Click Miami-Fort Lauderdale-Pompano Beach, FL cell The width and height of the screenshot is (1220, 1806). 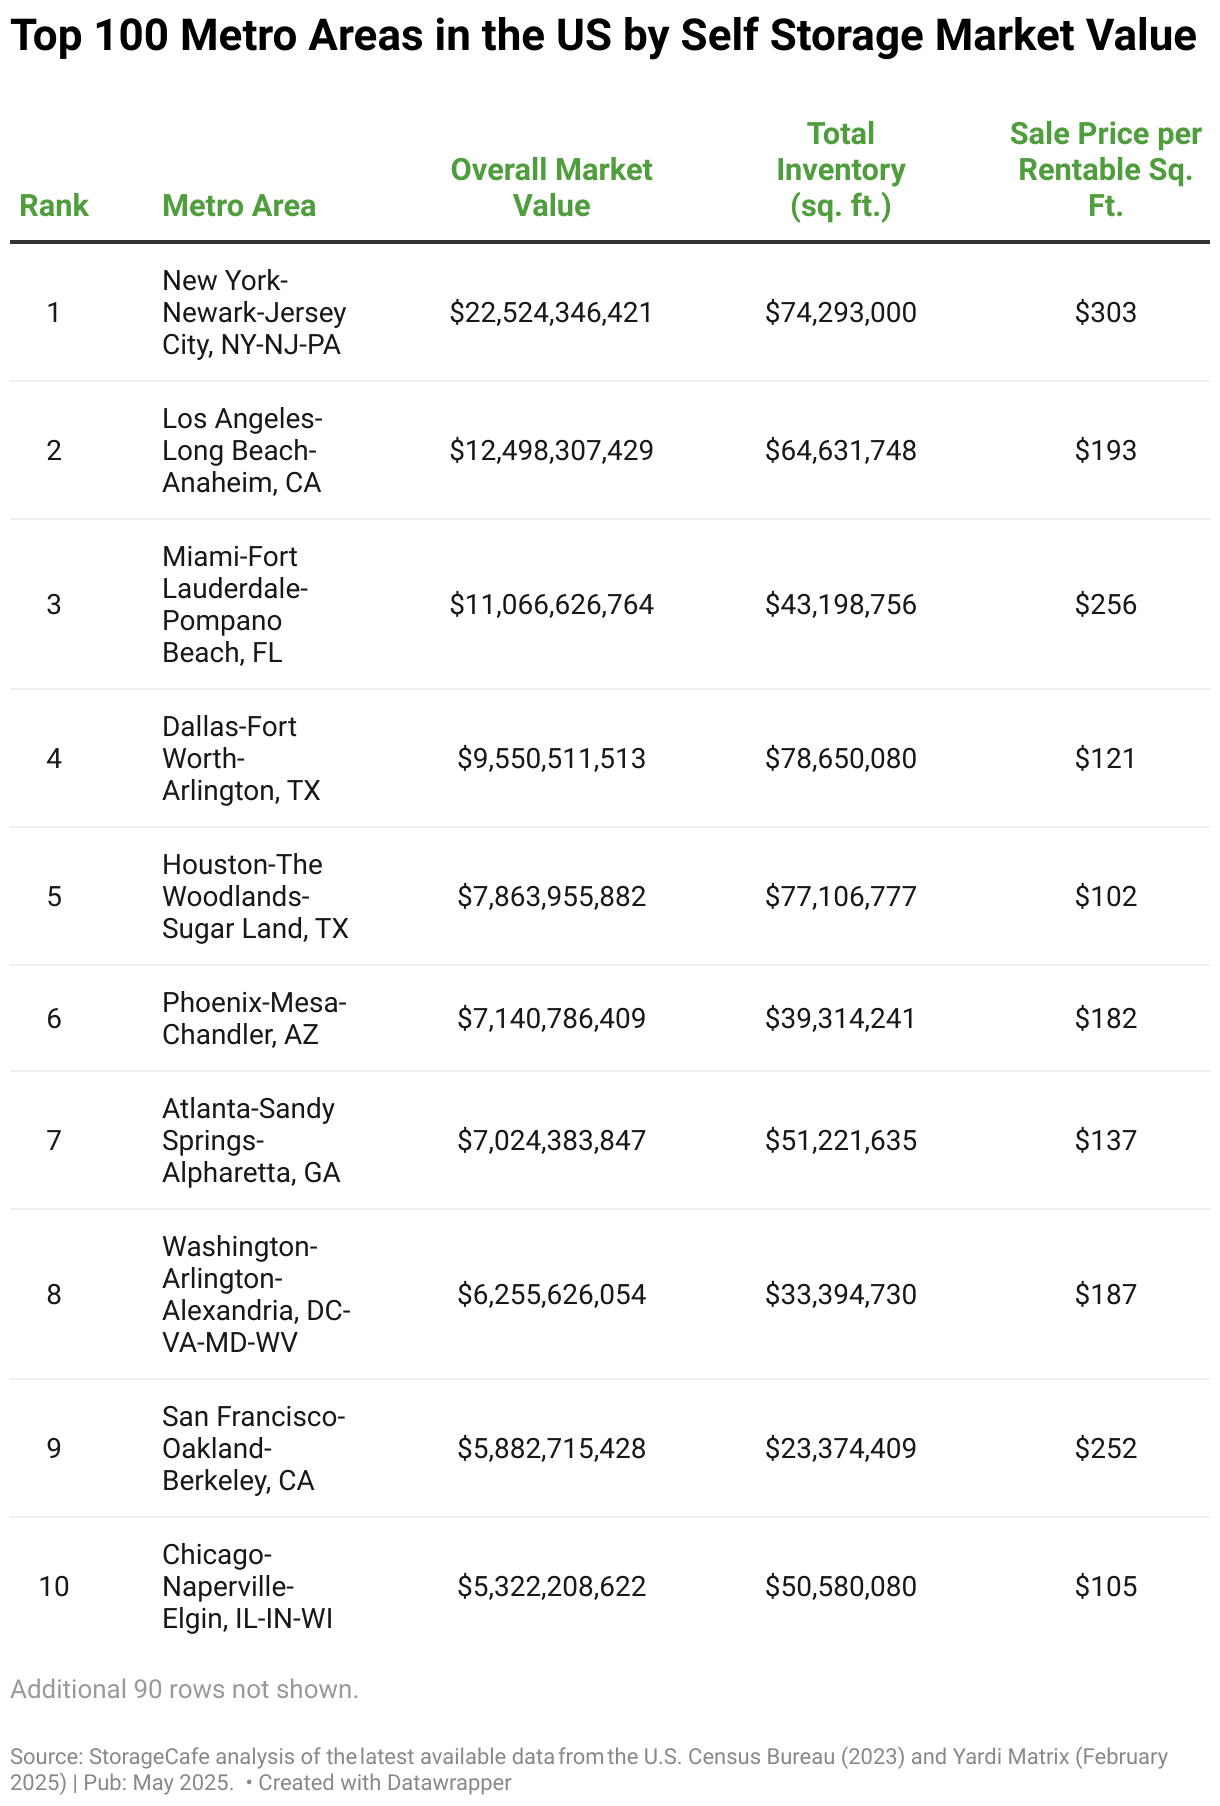click(x=235, y=604)
